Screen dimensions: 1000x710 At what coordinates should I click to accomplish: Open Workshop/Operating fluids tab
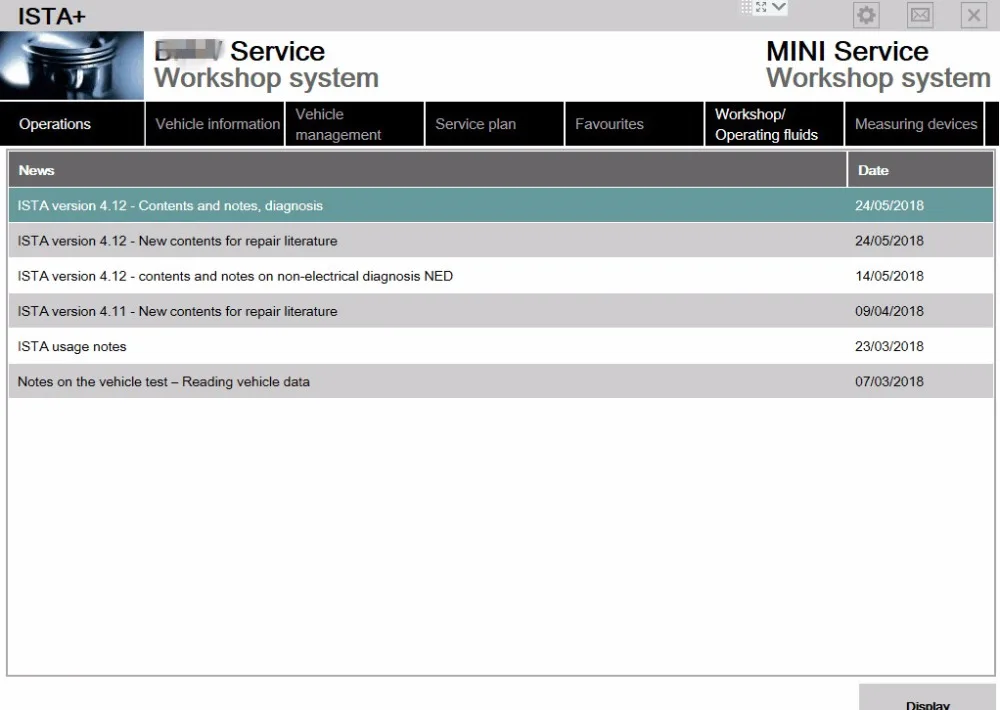(x=774, y=124)
